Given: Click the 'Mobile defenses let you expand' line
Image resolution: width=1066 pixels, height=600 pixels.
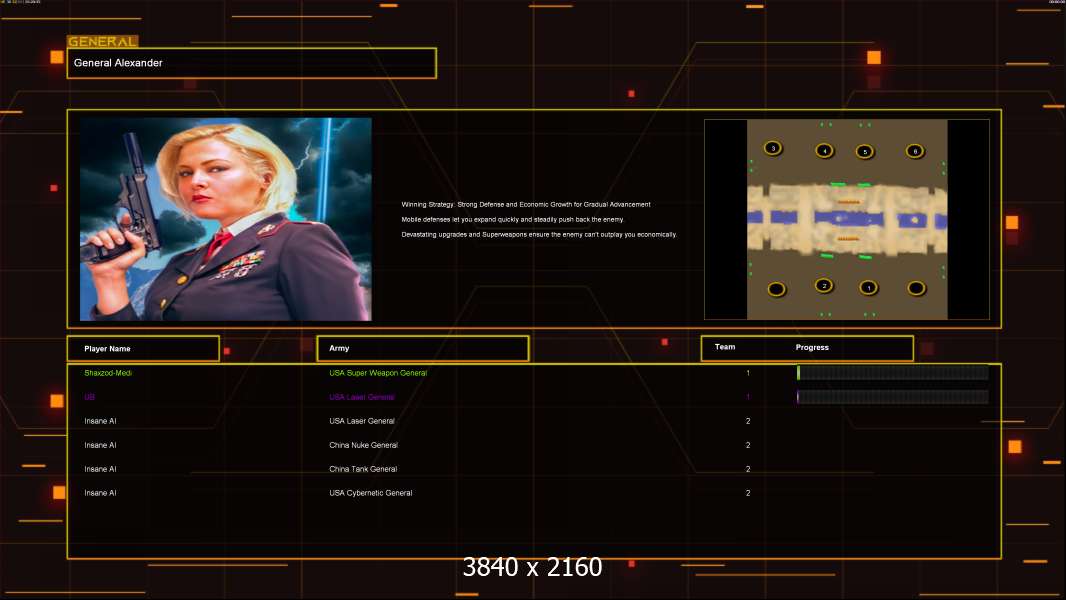Looking at the screenshot, I should (x=512, y=219).
